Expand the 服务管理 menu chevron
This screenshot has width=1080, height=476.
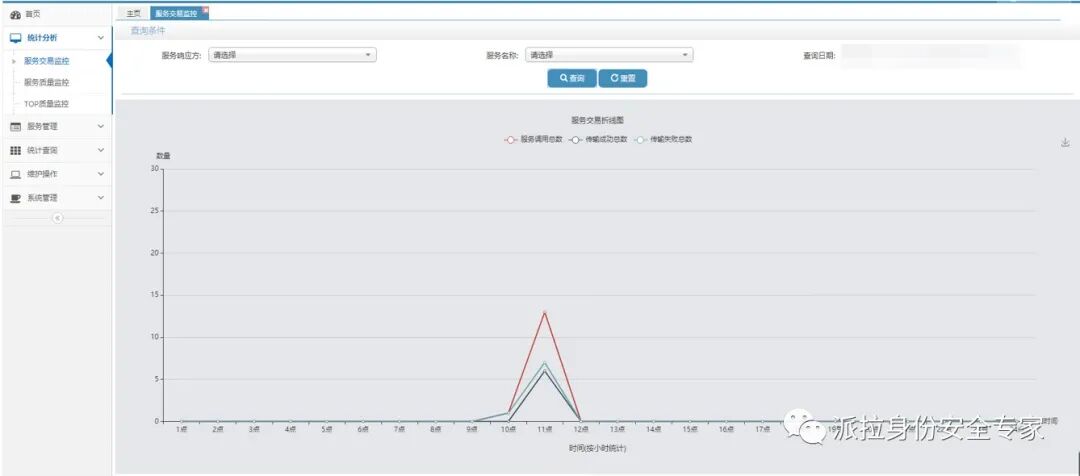pos(101,127)
